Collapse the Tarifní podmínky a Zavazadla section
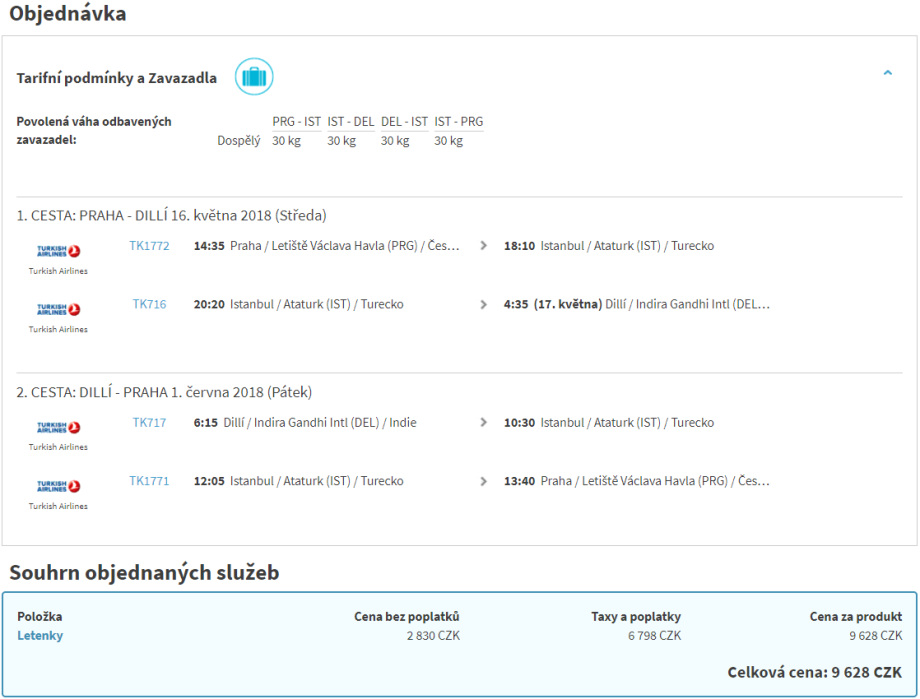Screen dimensions: 920x699 tap(887, 73)
